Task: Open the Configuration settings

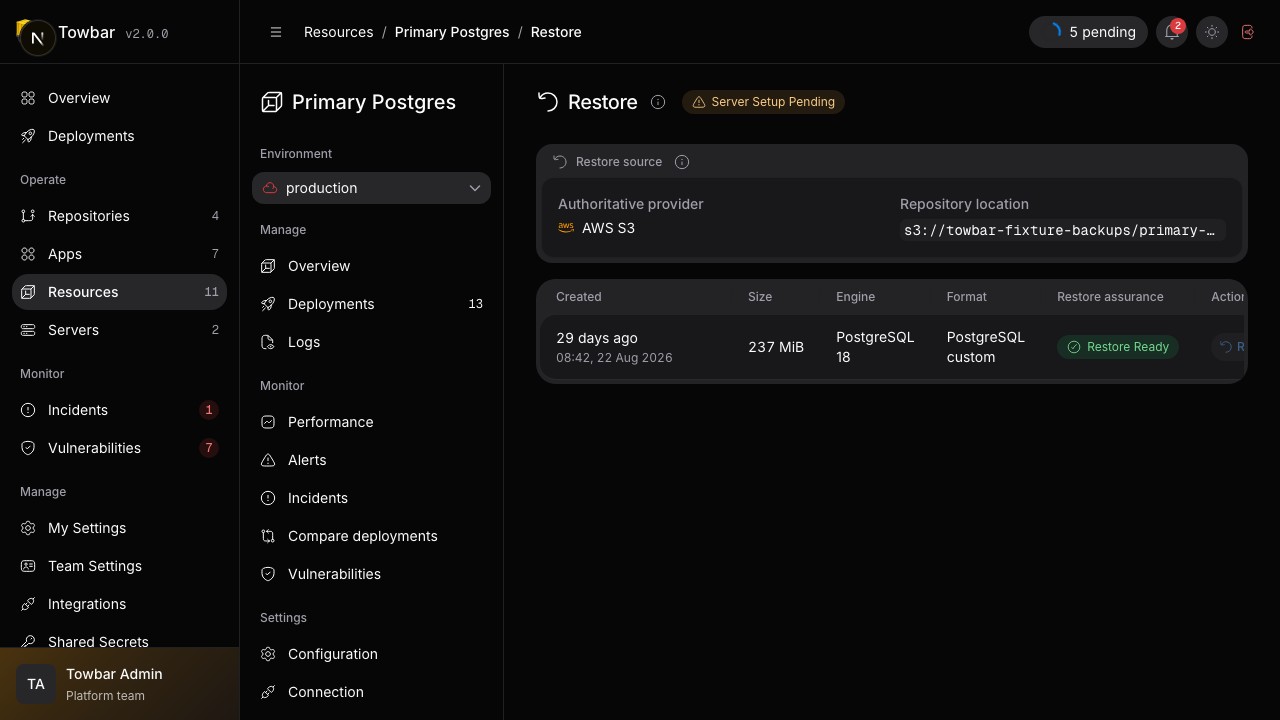Action: pyautogui.click(x=371, y=654)
